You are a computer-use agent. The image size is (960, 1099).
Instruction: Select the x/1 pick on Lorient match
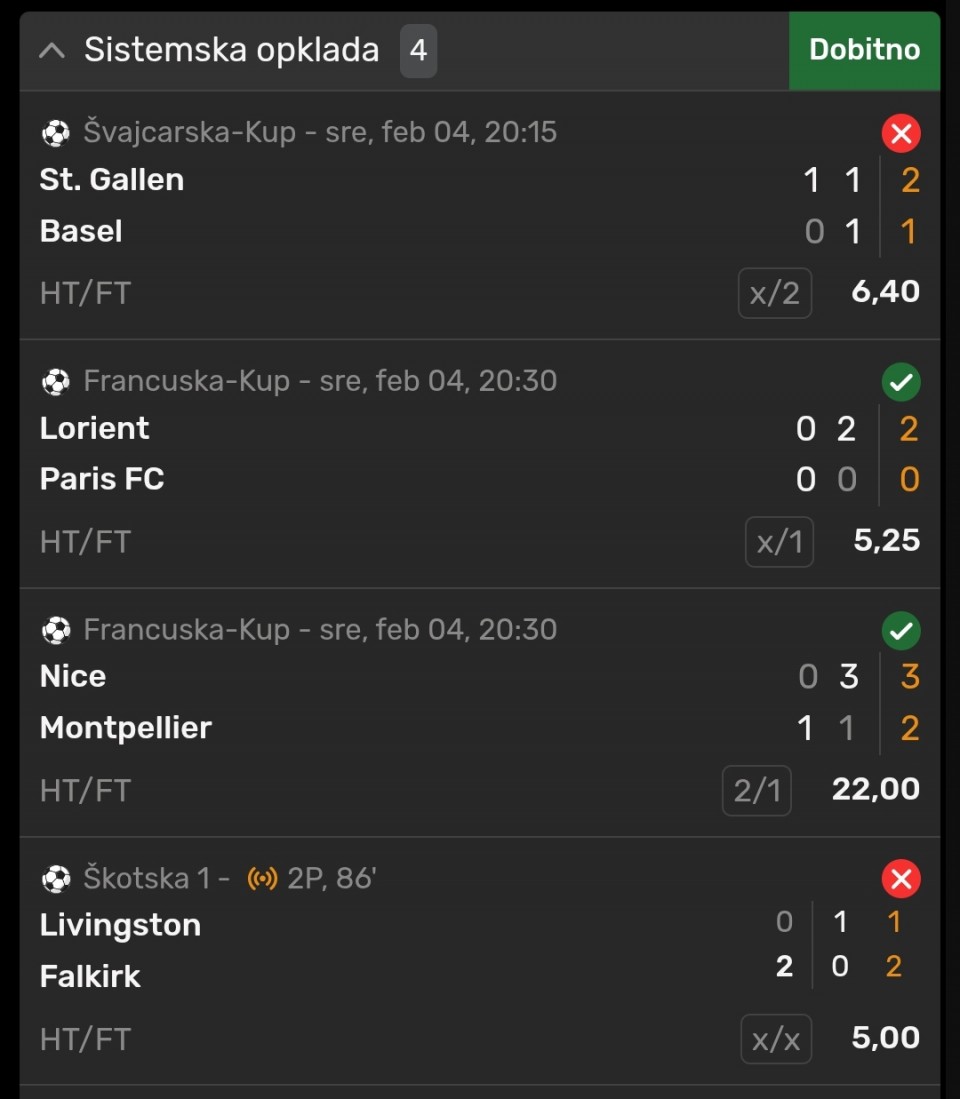pos(780,542)
